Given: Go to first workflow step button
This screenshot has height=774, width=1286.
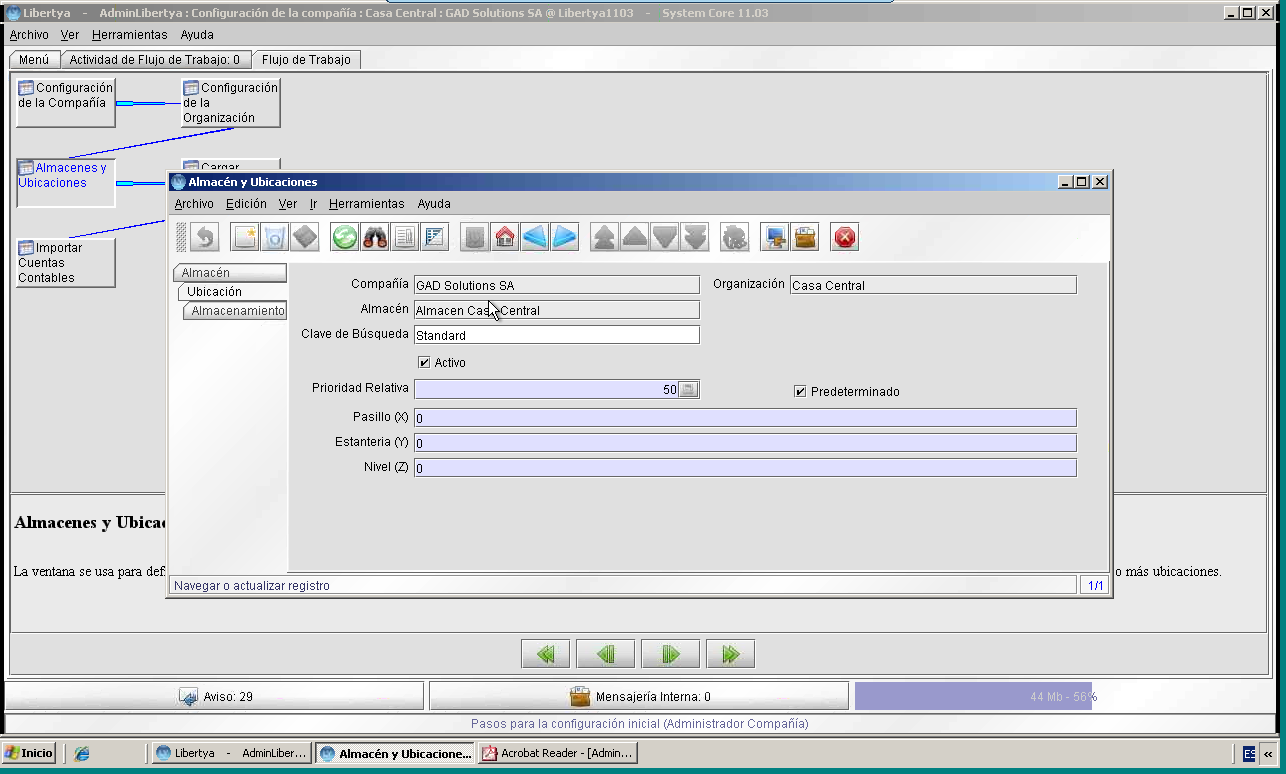Looking at the screenshot, I should (546, 654).
